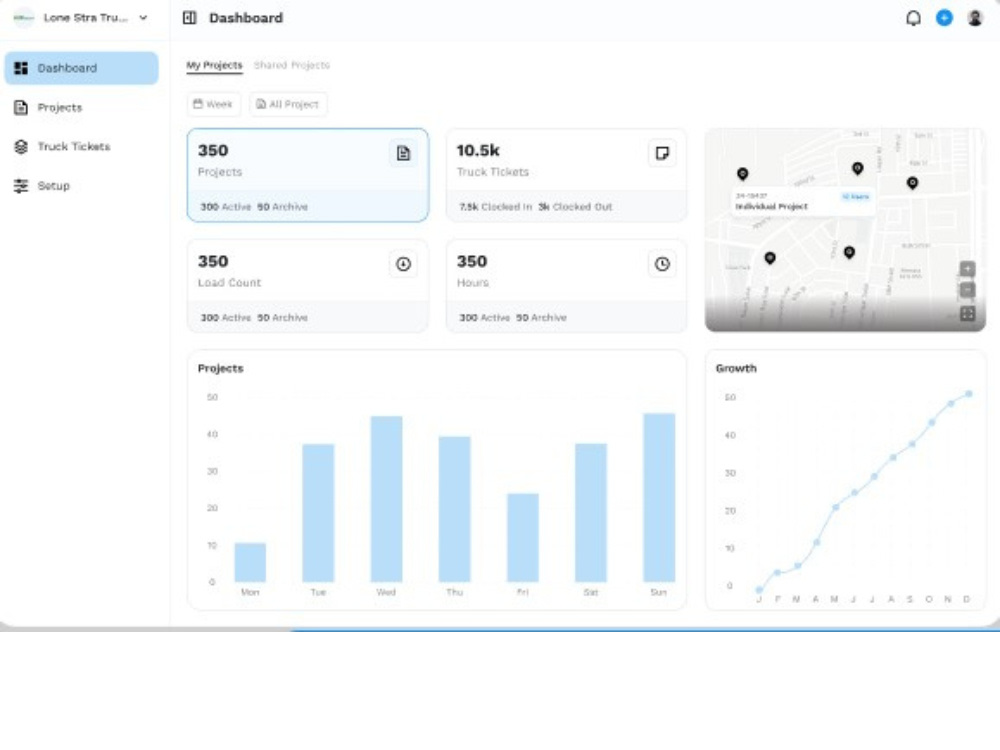Click the top-right map pin
Viewport: 1000px width, 750px height.
tap(913, 184)
